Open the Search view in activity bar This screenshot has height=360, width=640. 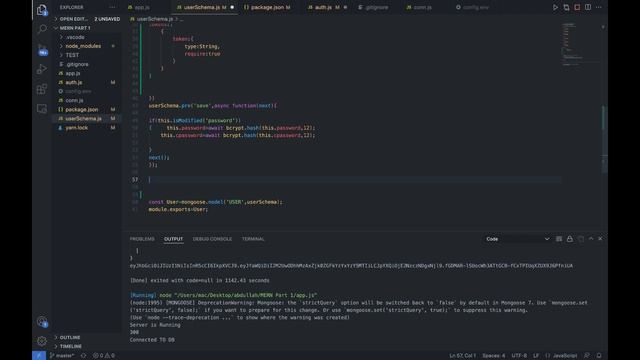pyautogui.click(x=42, y=29)
